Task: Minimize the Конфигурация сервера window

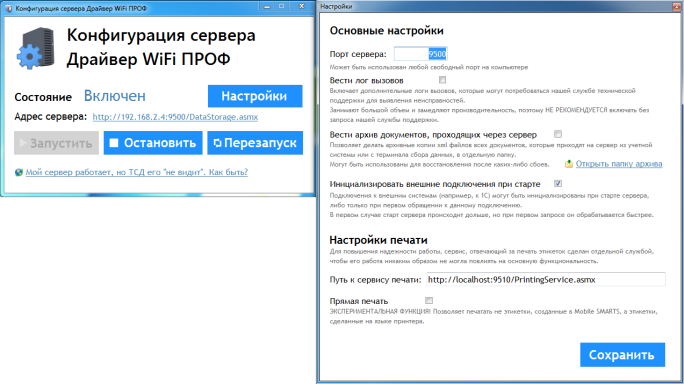Action: [x=267, y=7]
